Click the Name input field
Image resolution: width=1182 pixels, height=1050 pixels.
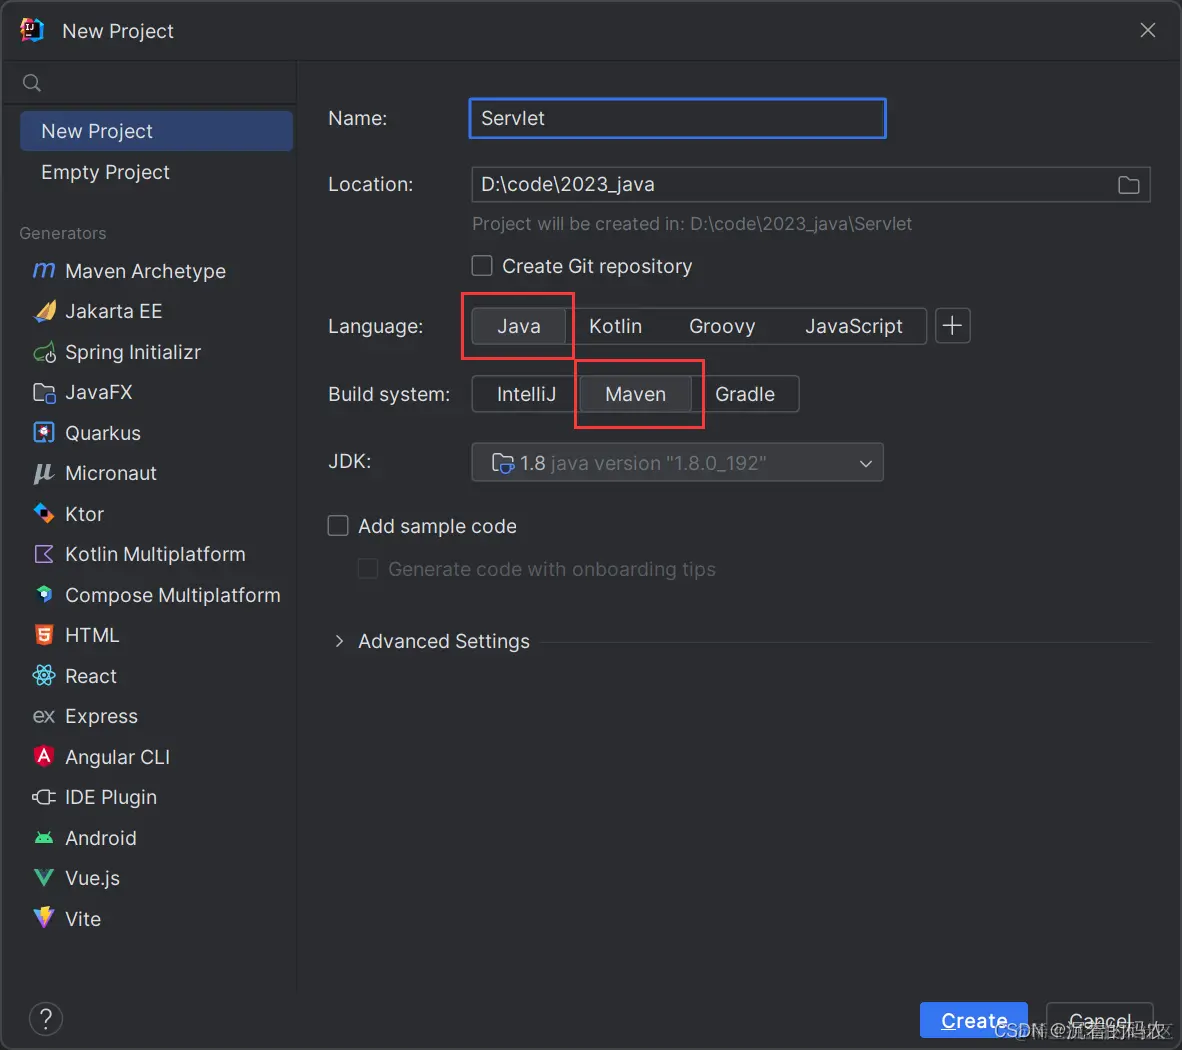pyautogui.click(x=677, y=118)
